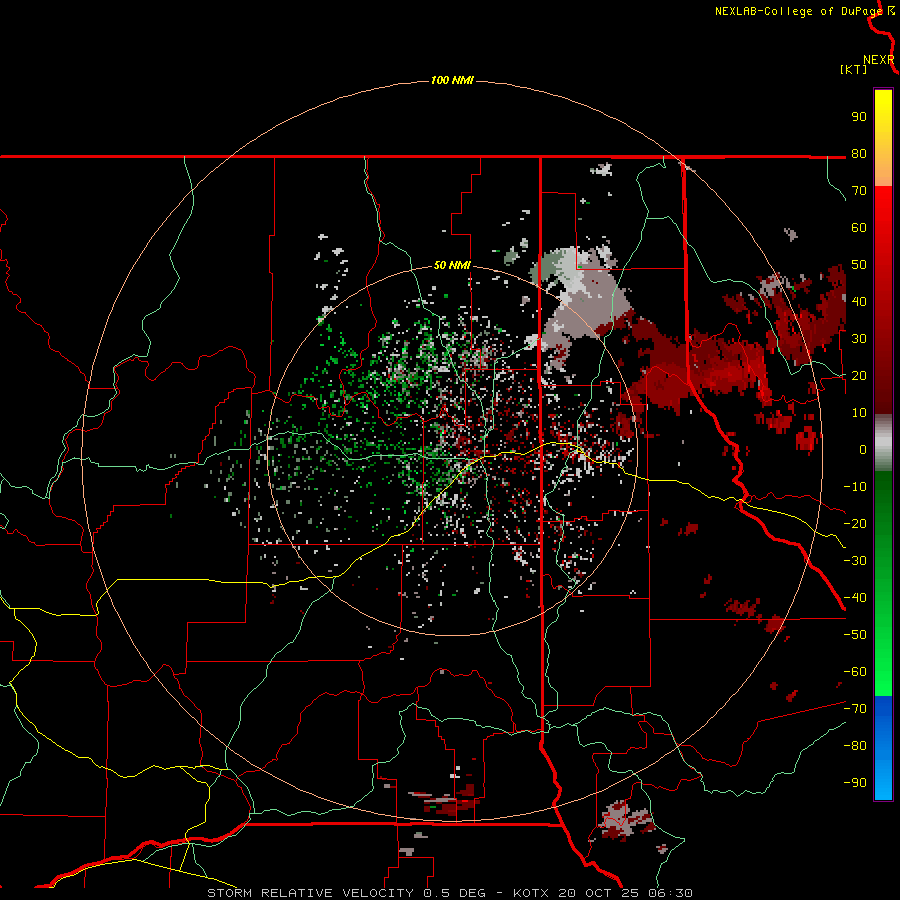
Task: Click the 0 value on the velocity scale
Action: point(863,449)
